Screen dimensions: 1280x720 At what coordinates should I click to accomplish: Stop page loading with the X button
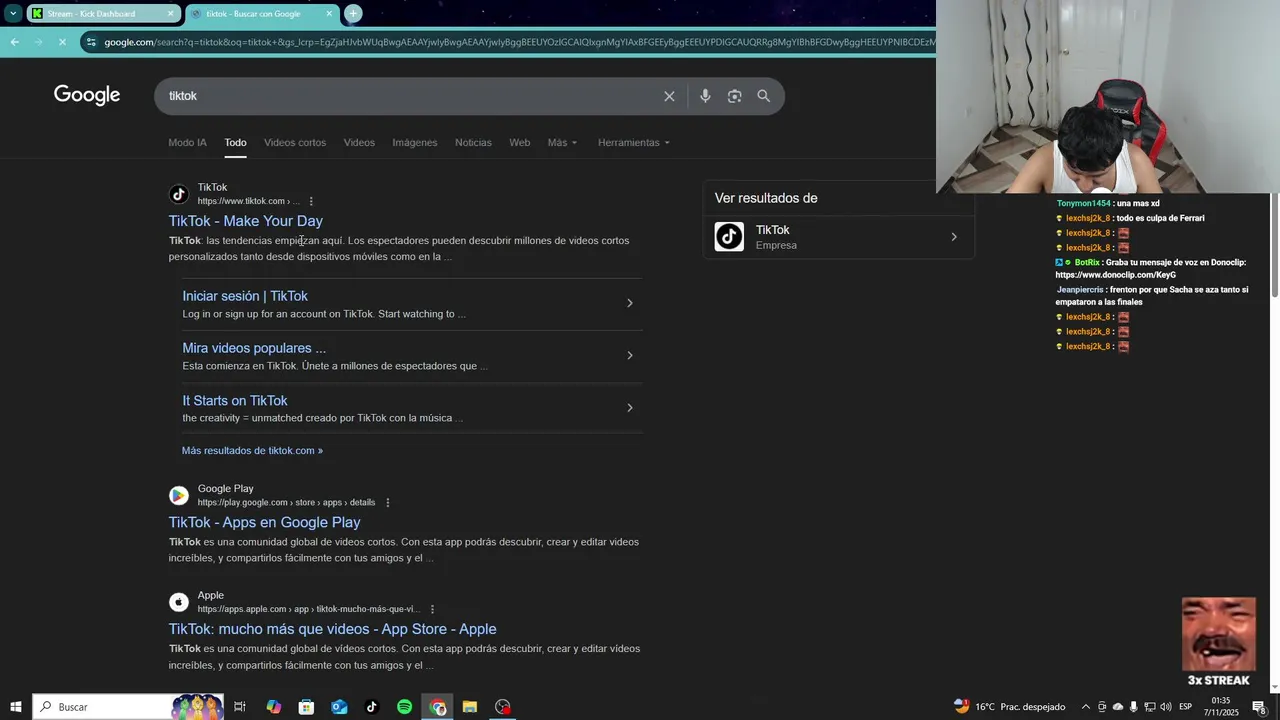click(62, 42)
